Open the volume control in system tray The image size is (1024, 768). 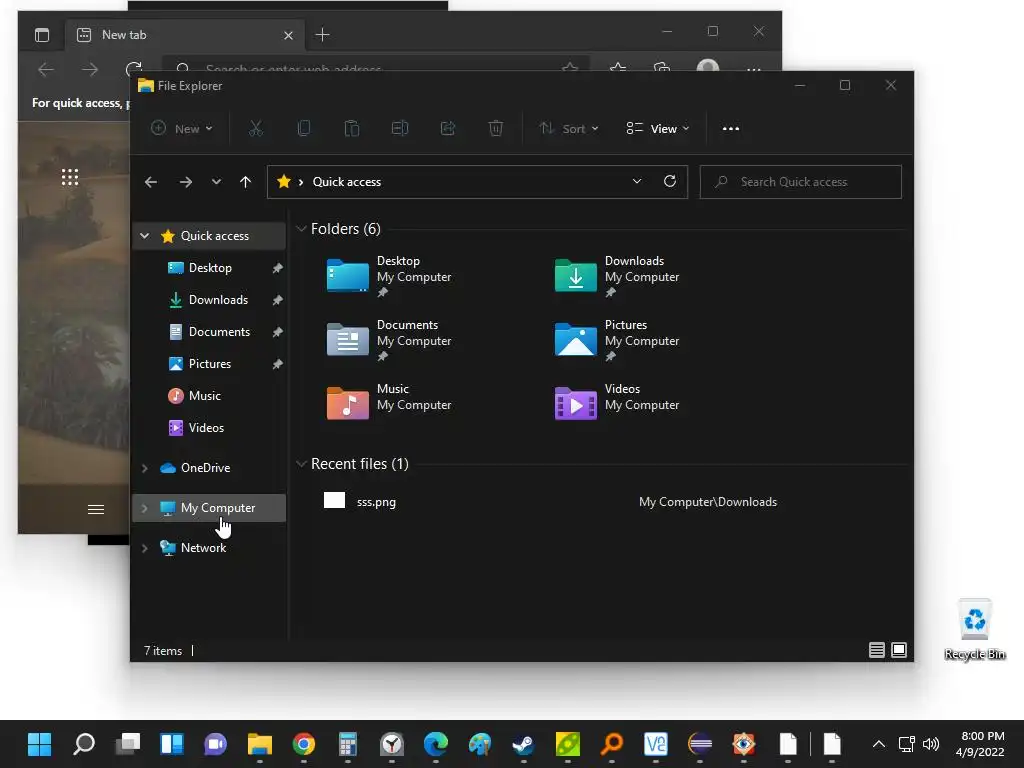click(931, 744)
